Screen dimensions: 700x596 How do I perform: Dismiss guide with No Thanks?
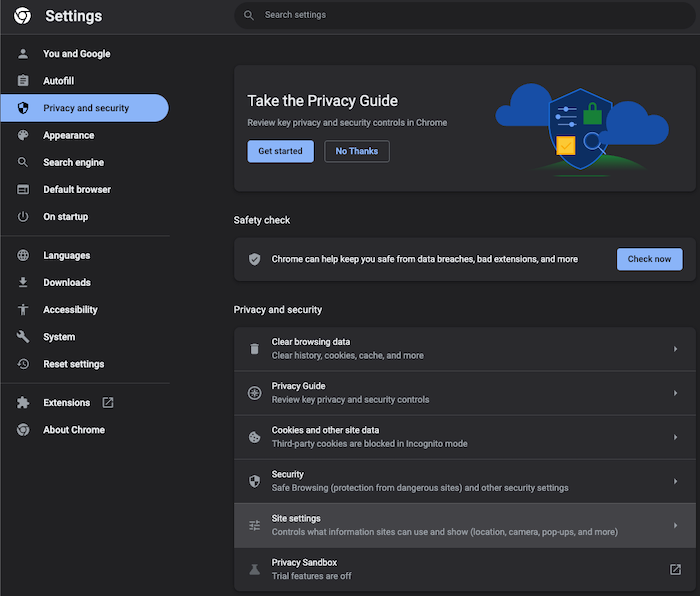pyautogui.click(x=357, y=151)
